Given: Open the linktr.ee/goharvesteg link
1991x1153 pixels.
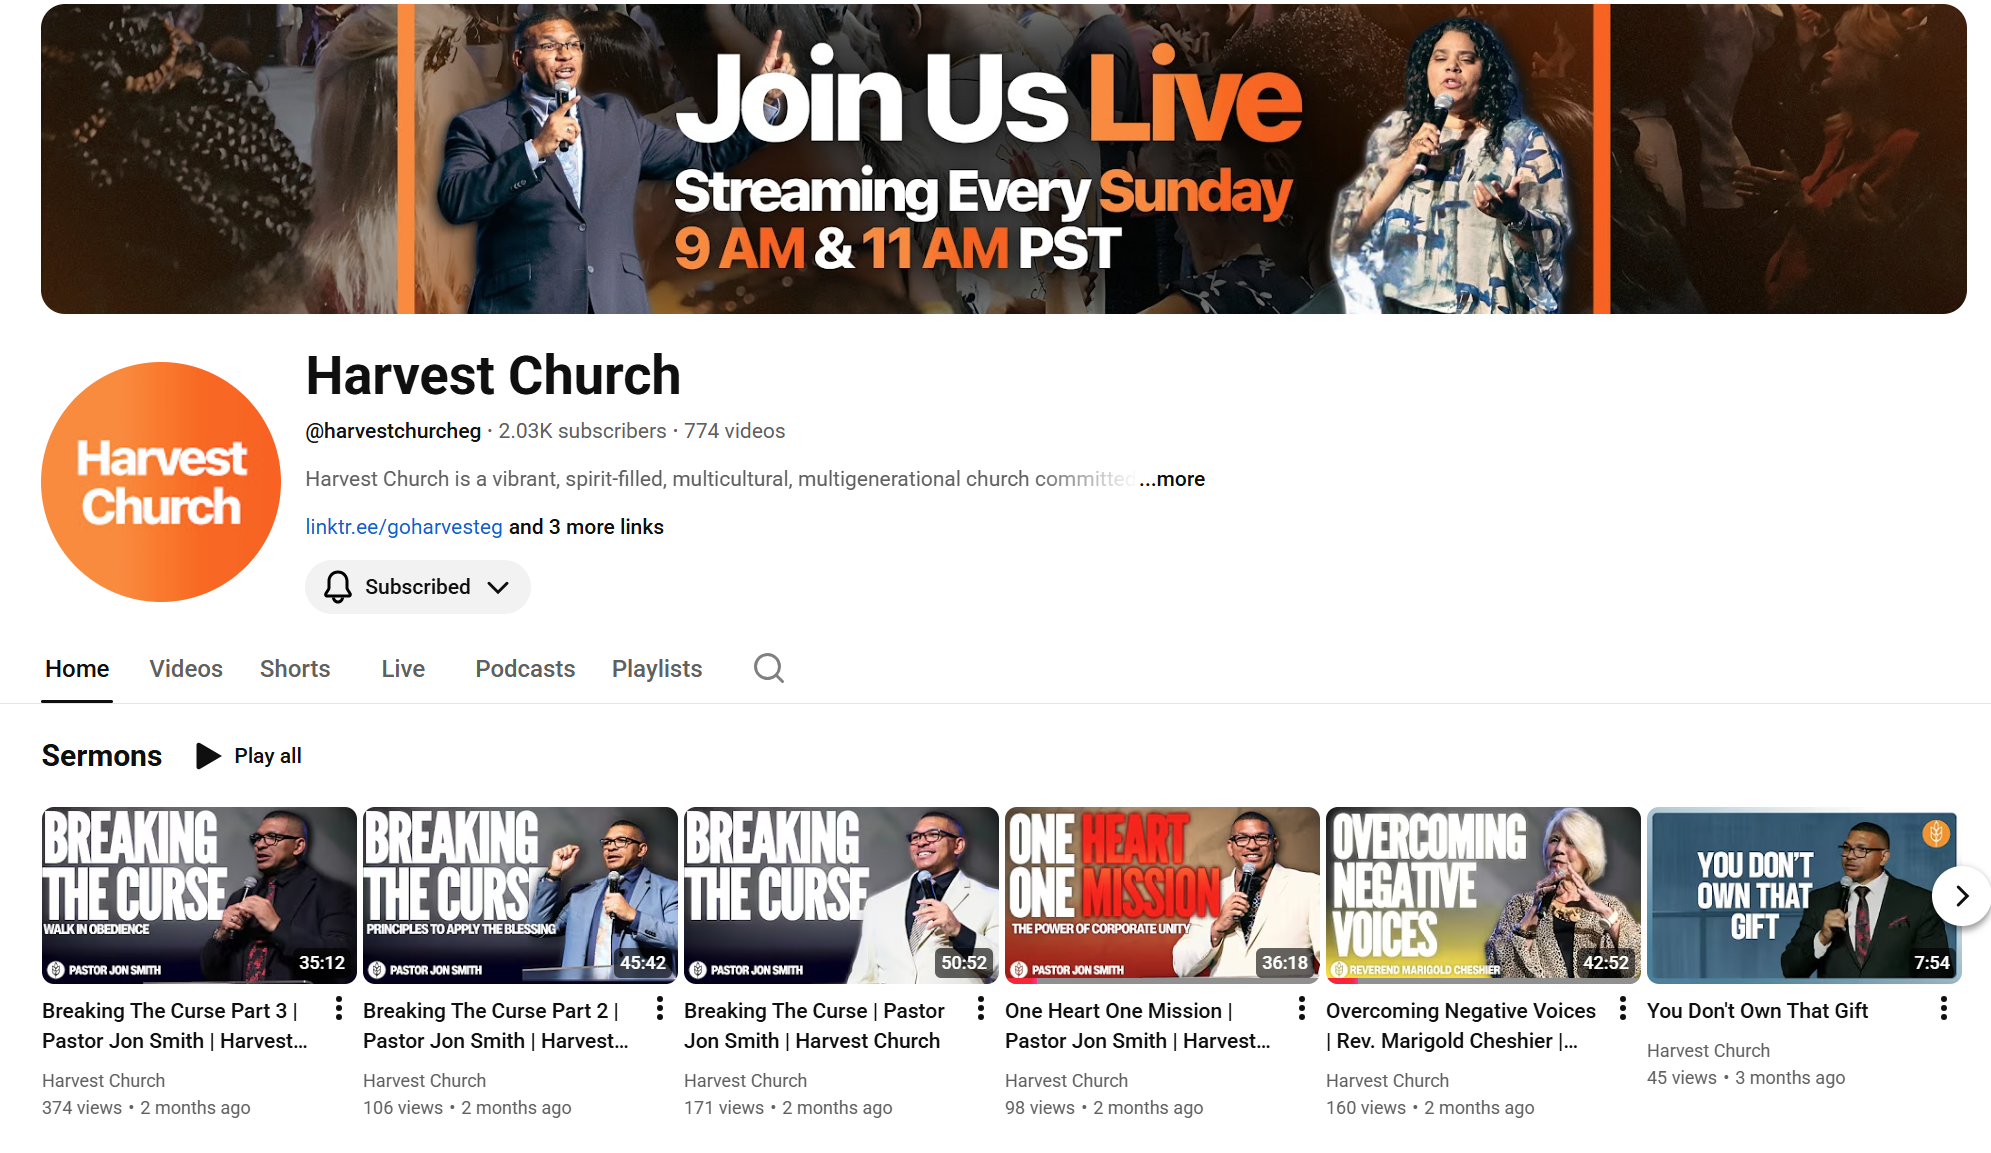Looking at the screenshot, I should coord(404,527).
